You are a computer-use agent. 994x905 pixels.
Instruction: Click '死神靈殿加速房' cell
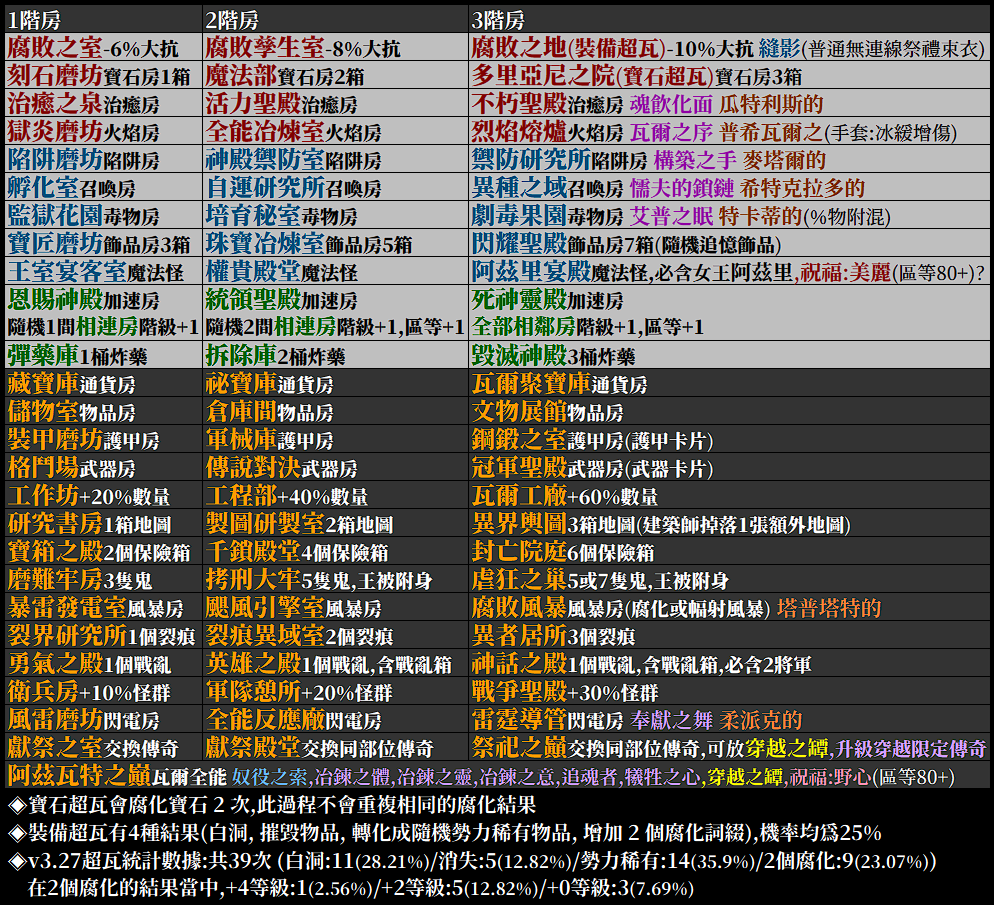tap(729, 312)
